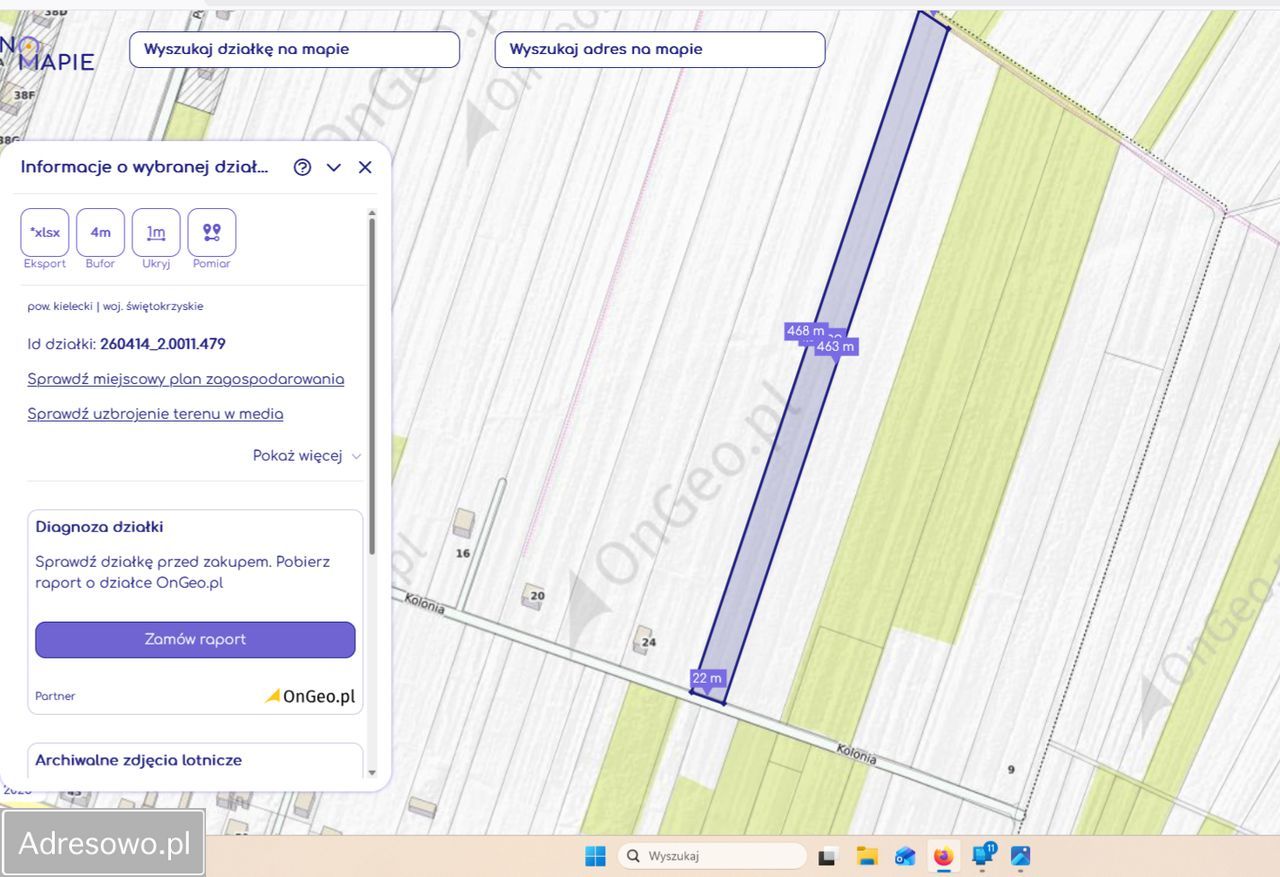Open Task View on the taskbar
The height and width of the screenshot is (877, 1280).
coord(827,856)
